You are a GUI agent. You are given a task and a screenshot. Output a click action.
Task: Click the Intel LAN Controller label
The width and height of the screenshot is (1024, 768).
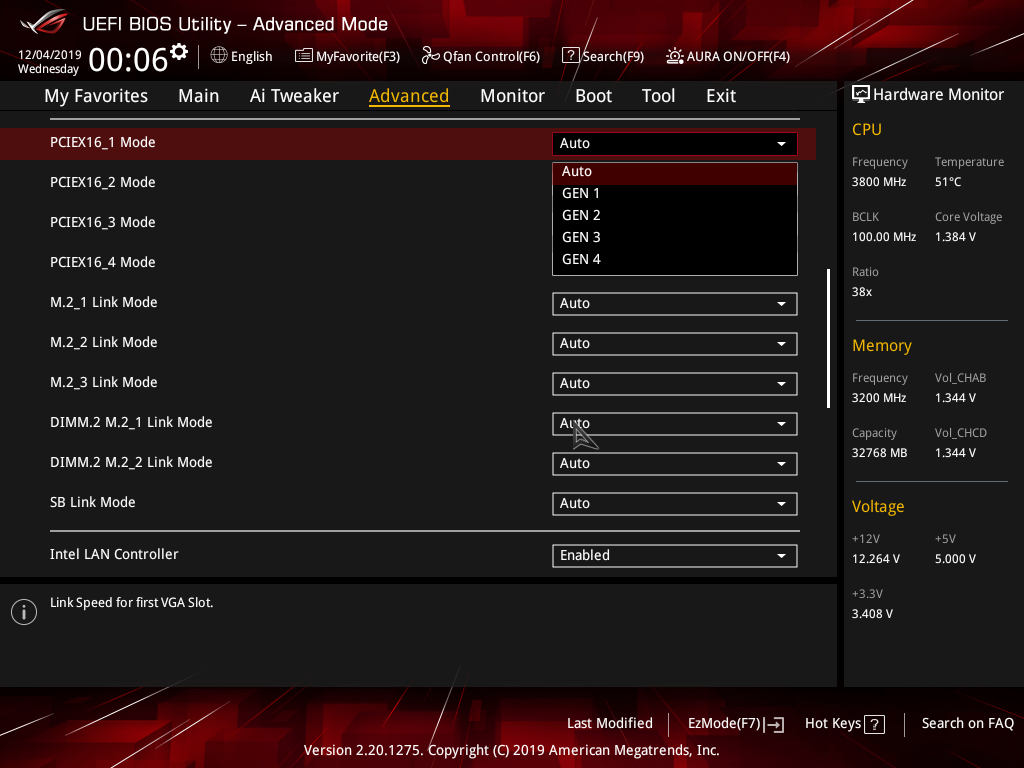tap(114, 554)
